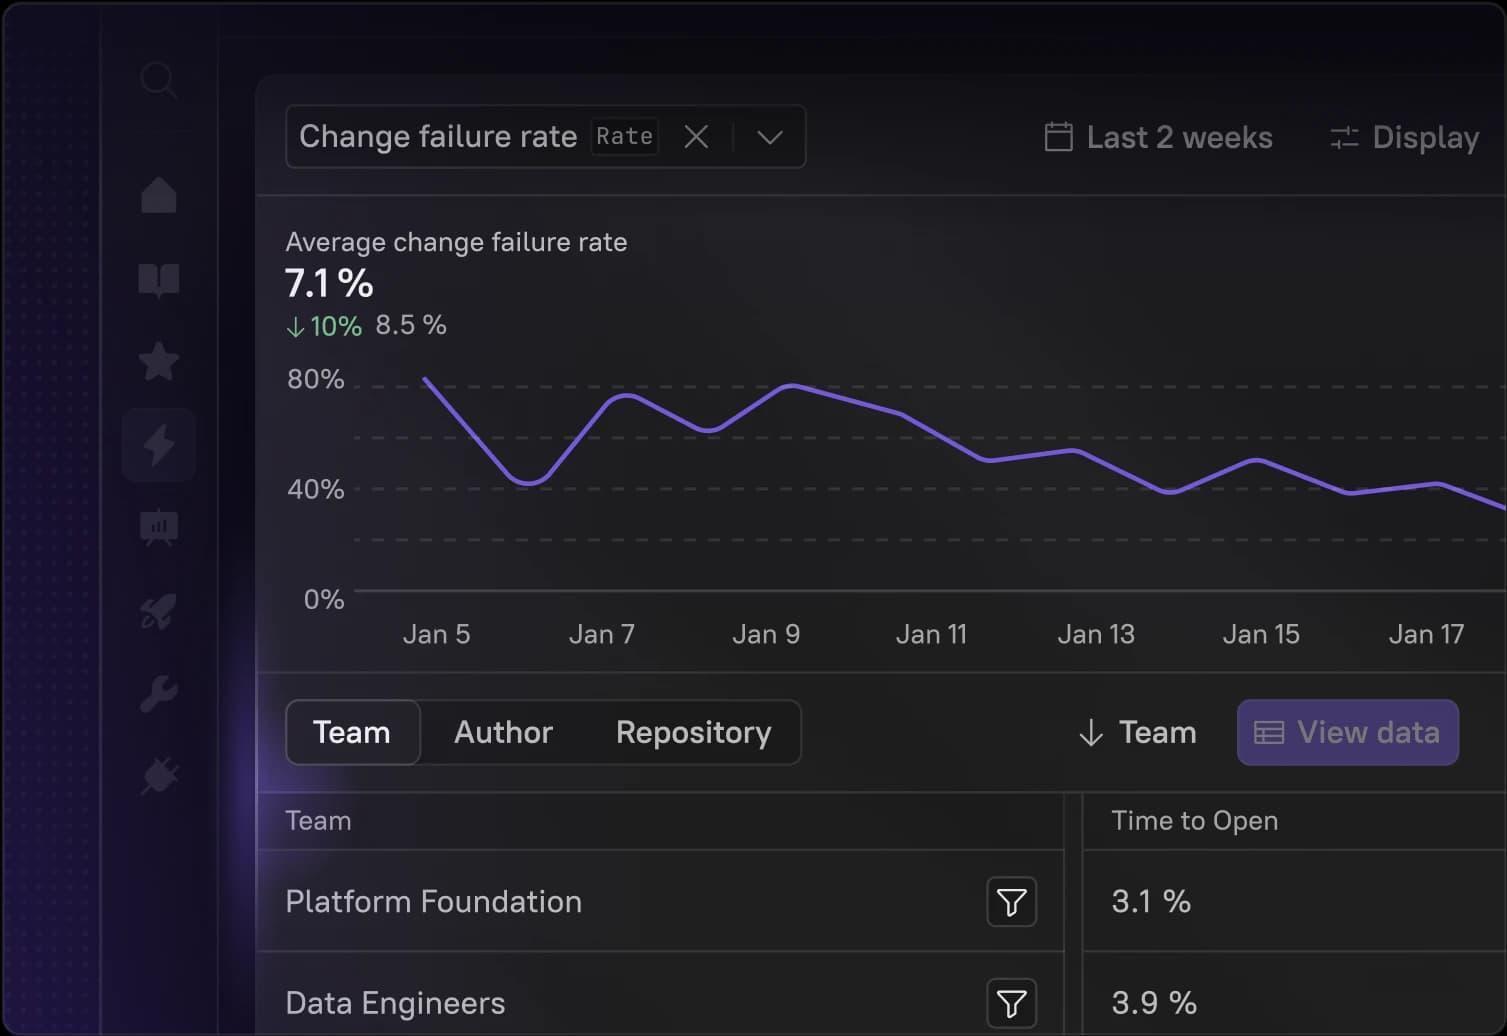Click the Change failure rate metric field
This screenshot has width=1507, height=1036.
(545, 137)
